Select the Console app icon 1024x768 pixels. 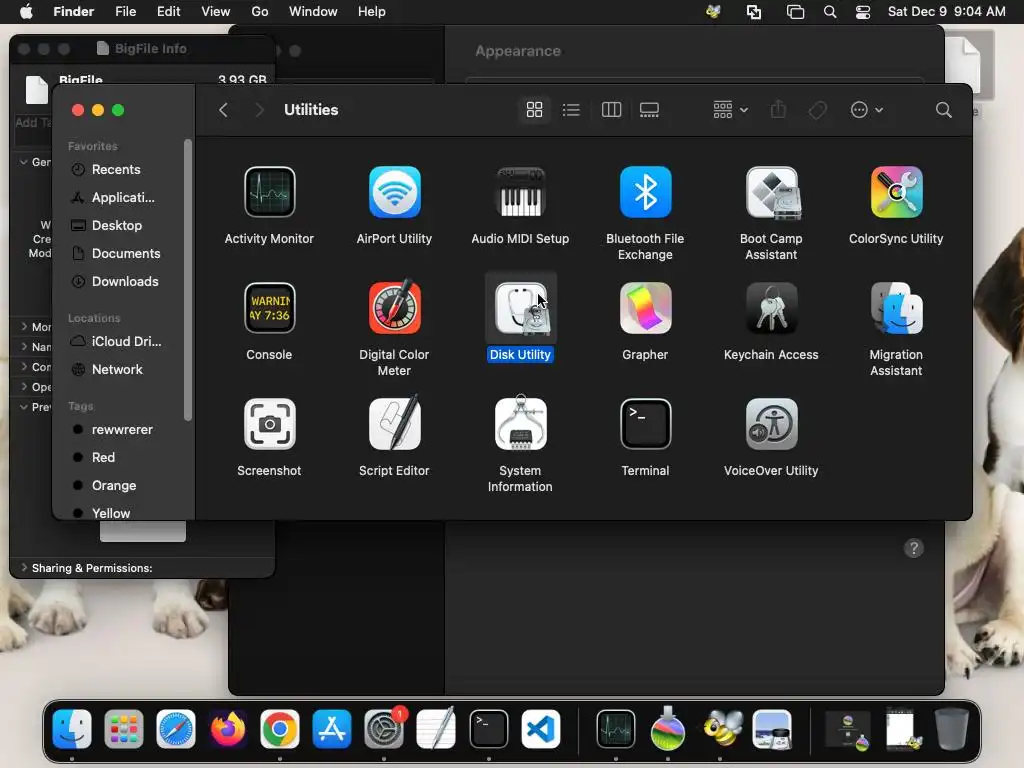[269, 308]
